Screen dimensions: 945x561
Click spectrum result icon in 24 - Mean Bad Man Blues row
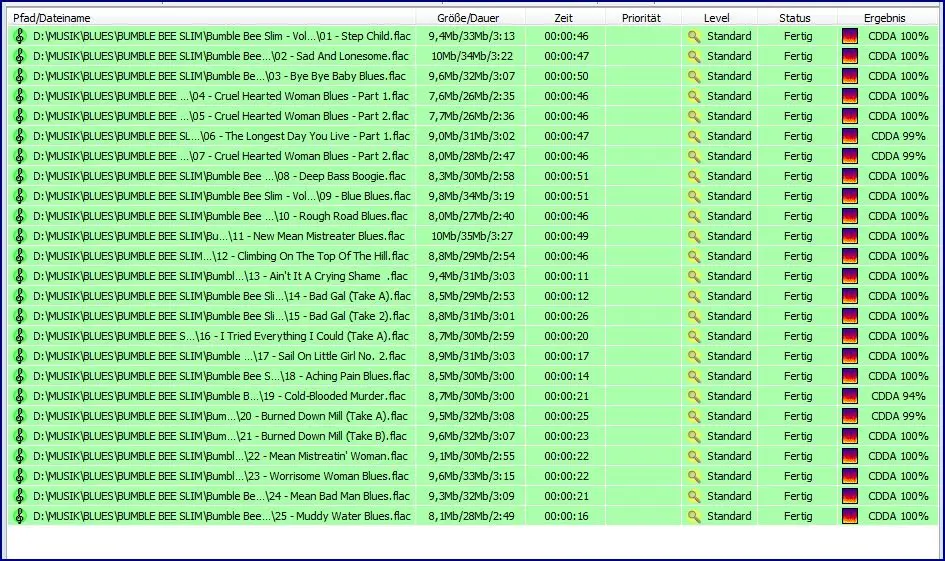850,496
